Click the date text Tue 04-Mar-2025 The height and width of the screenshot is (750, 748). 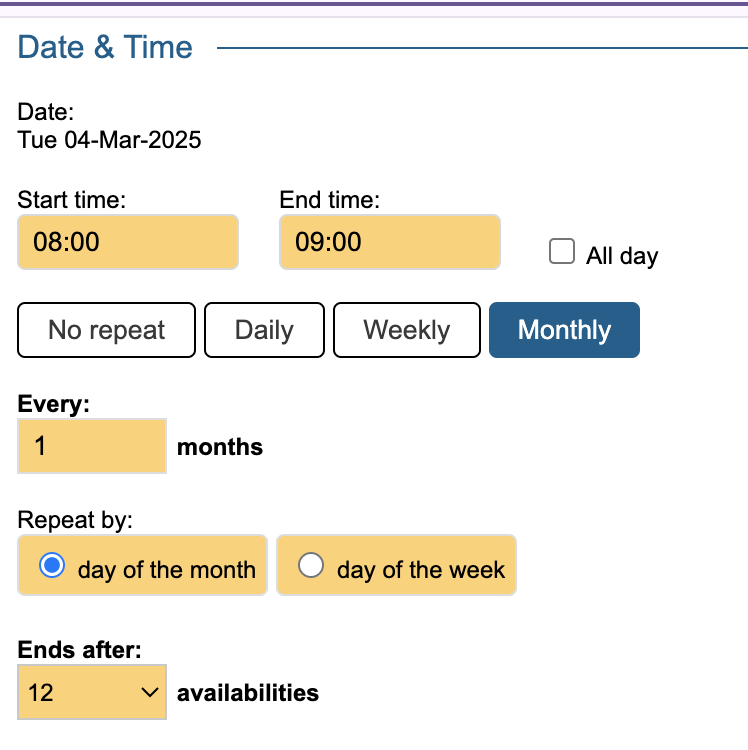(109, 140)
